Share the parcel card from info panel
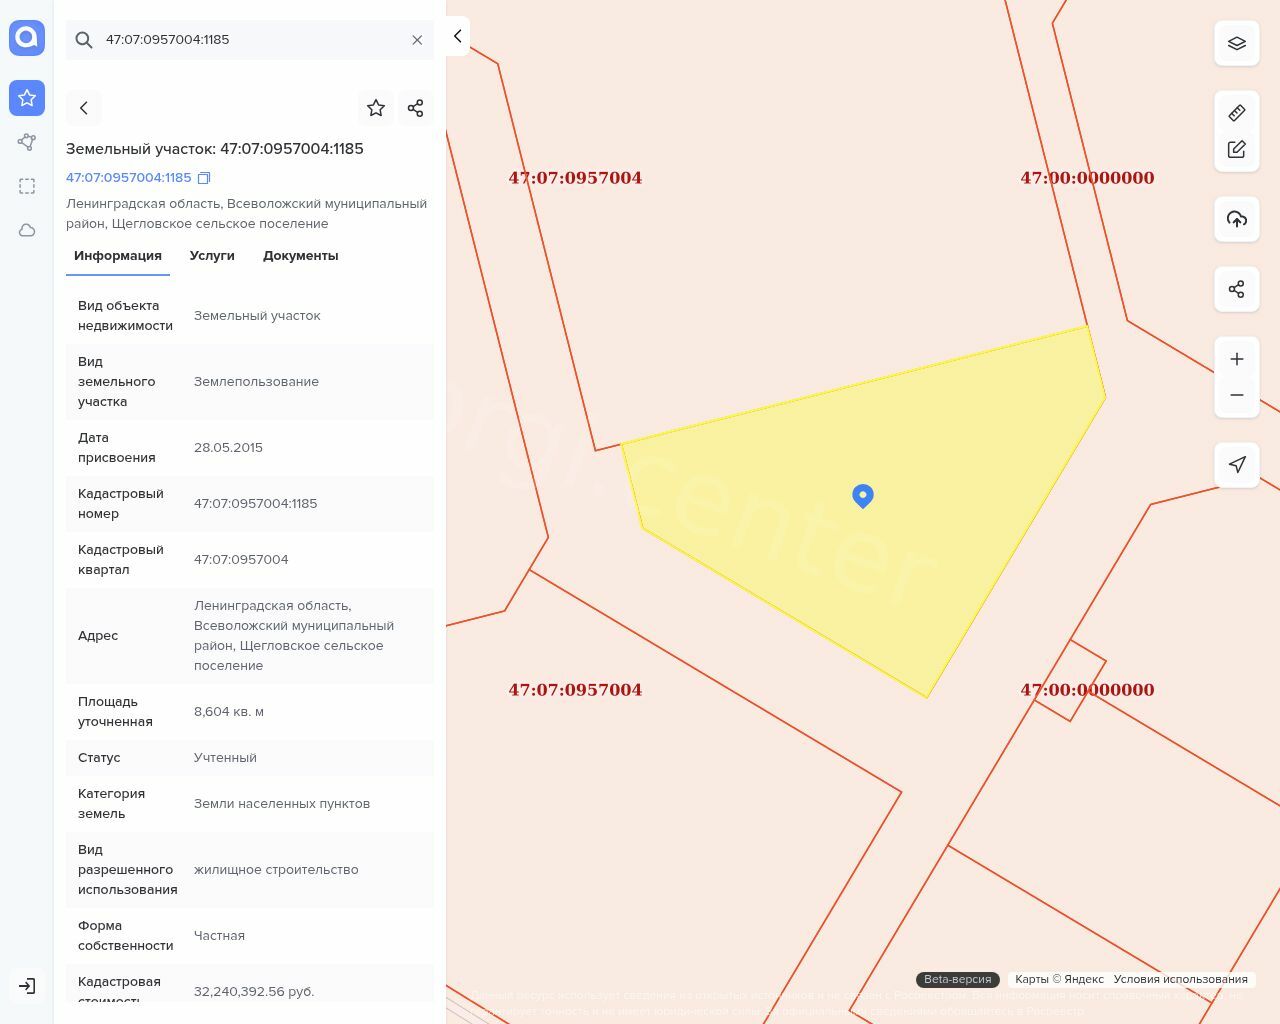 pos(416,108)
